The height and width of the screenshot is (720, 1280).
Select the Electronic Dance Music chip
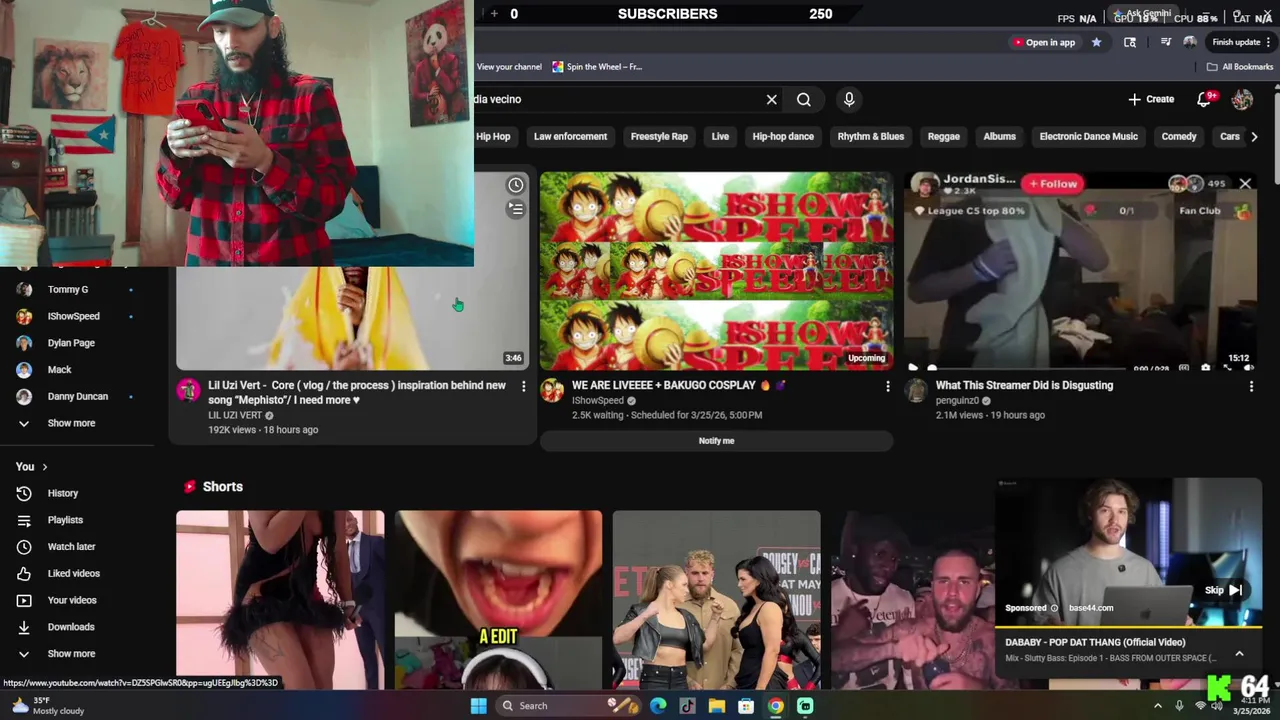1089,137
